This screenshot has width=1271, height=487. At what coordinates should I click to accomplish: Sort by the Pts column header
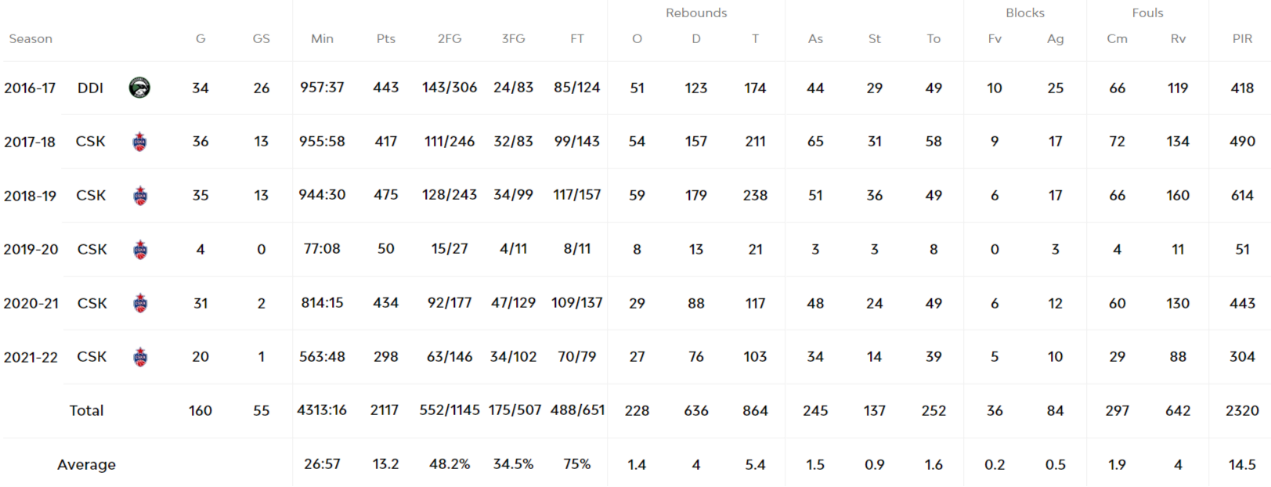386,39
